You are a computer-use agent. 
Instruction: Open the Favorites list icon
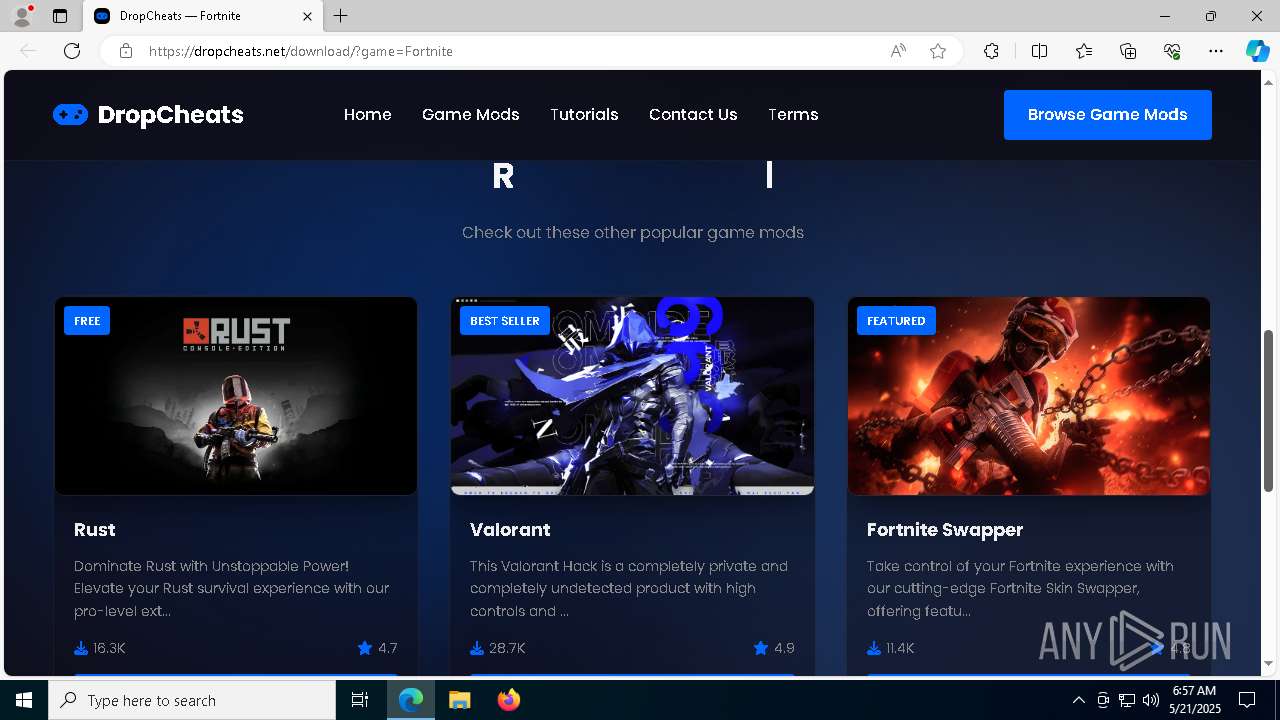[x=1084, y=51]
